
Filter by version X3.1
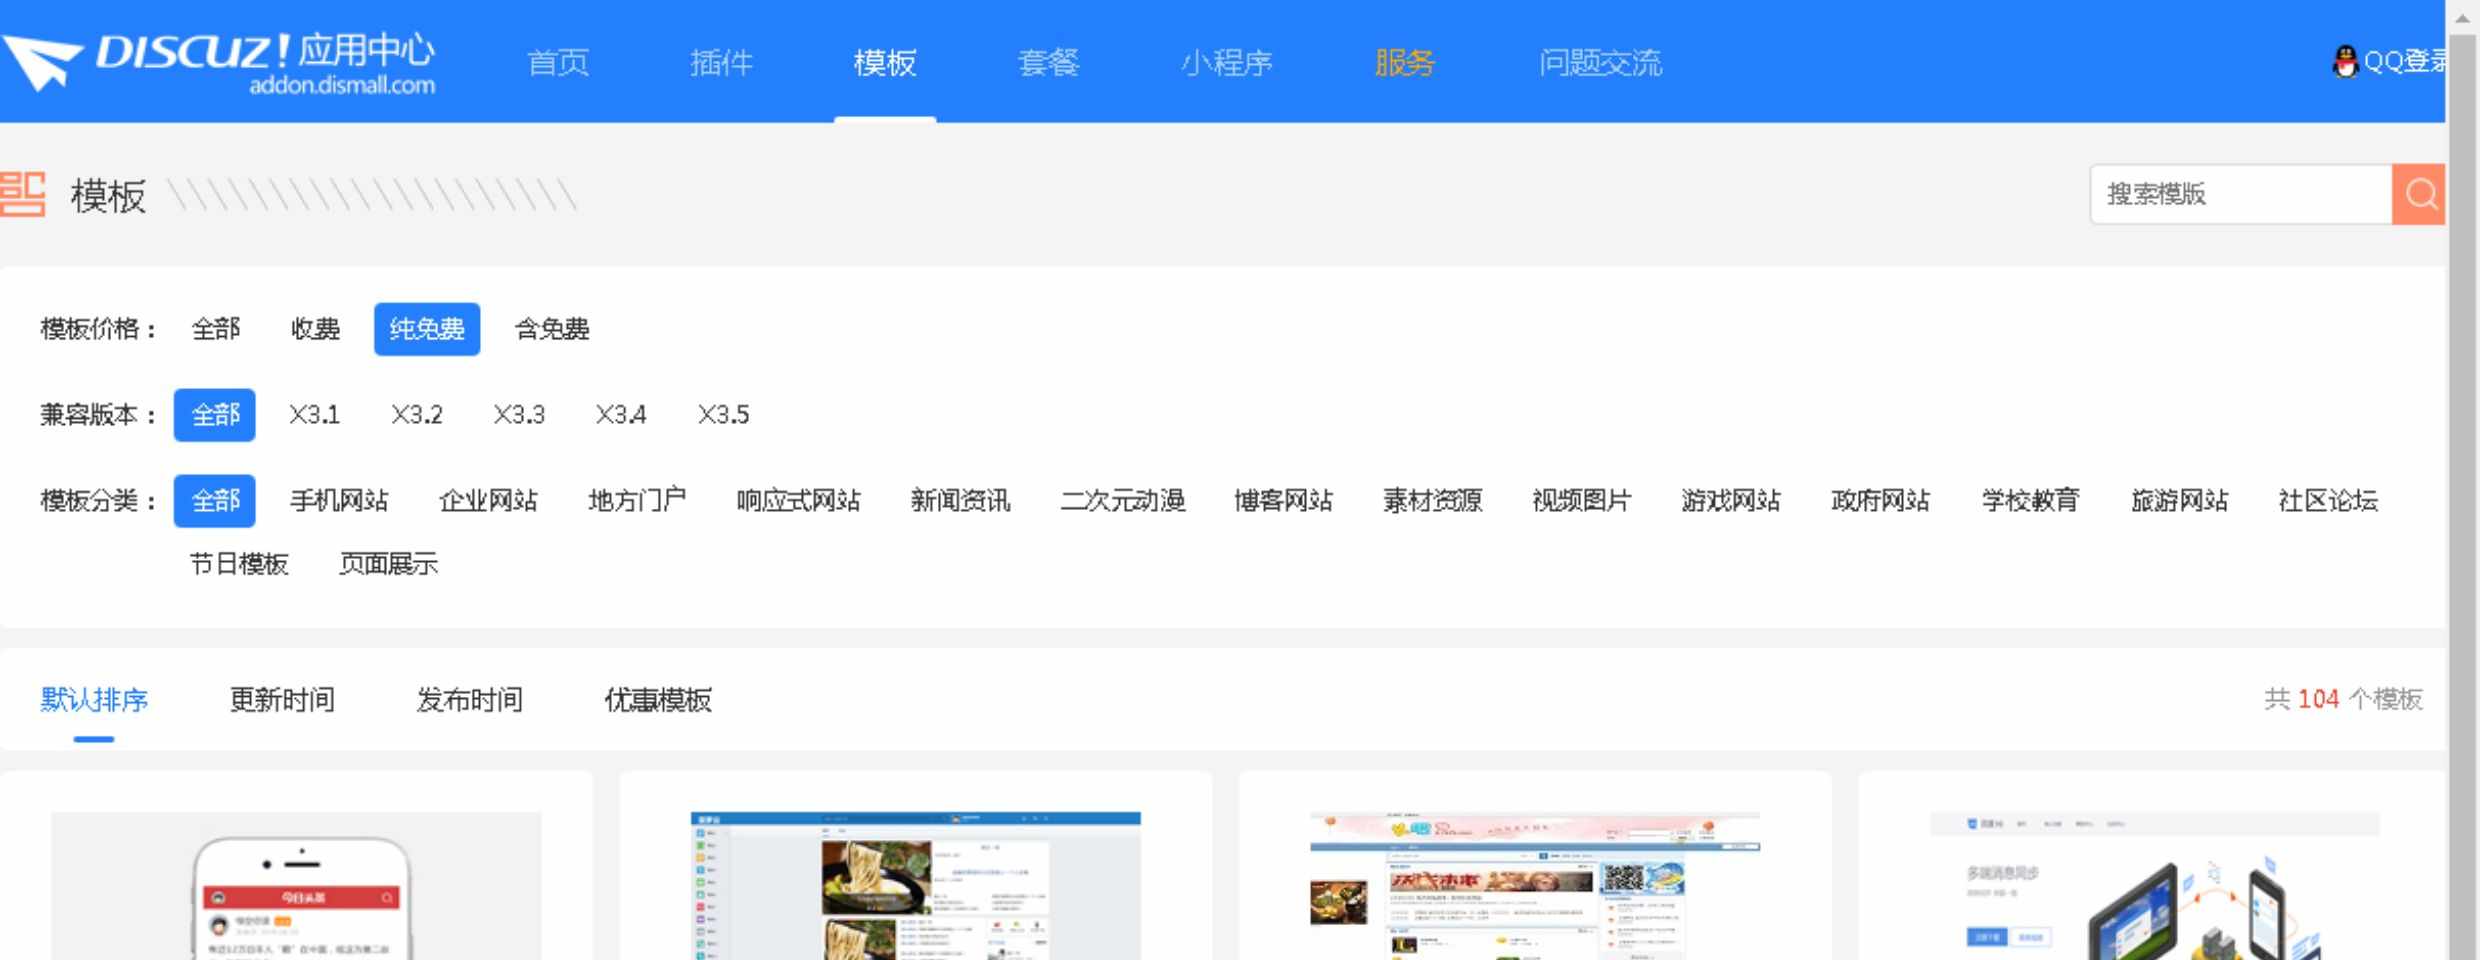pyautogui.click(x=315, y=415)
